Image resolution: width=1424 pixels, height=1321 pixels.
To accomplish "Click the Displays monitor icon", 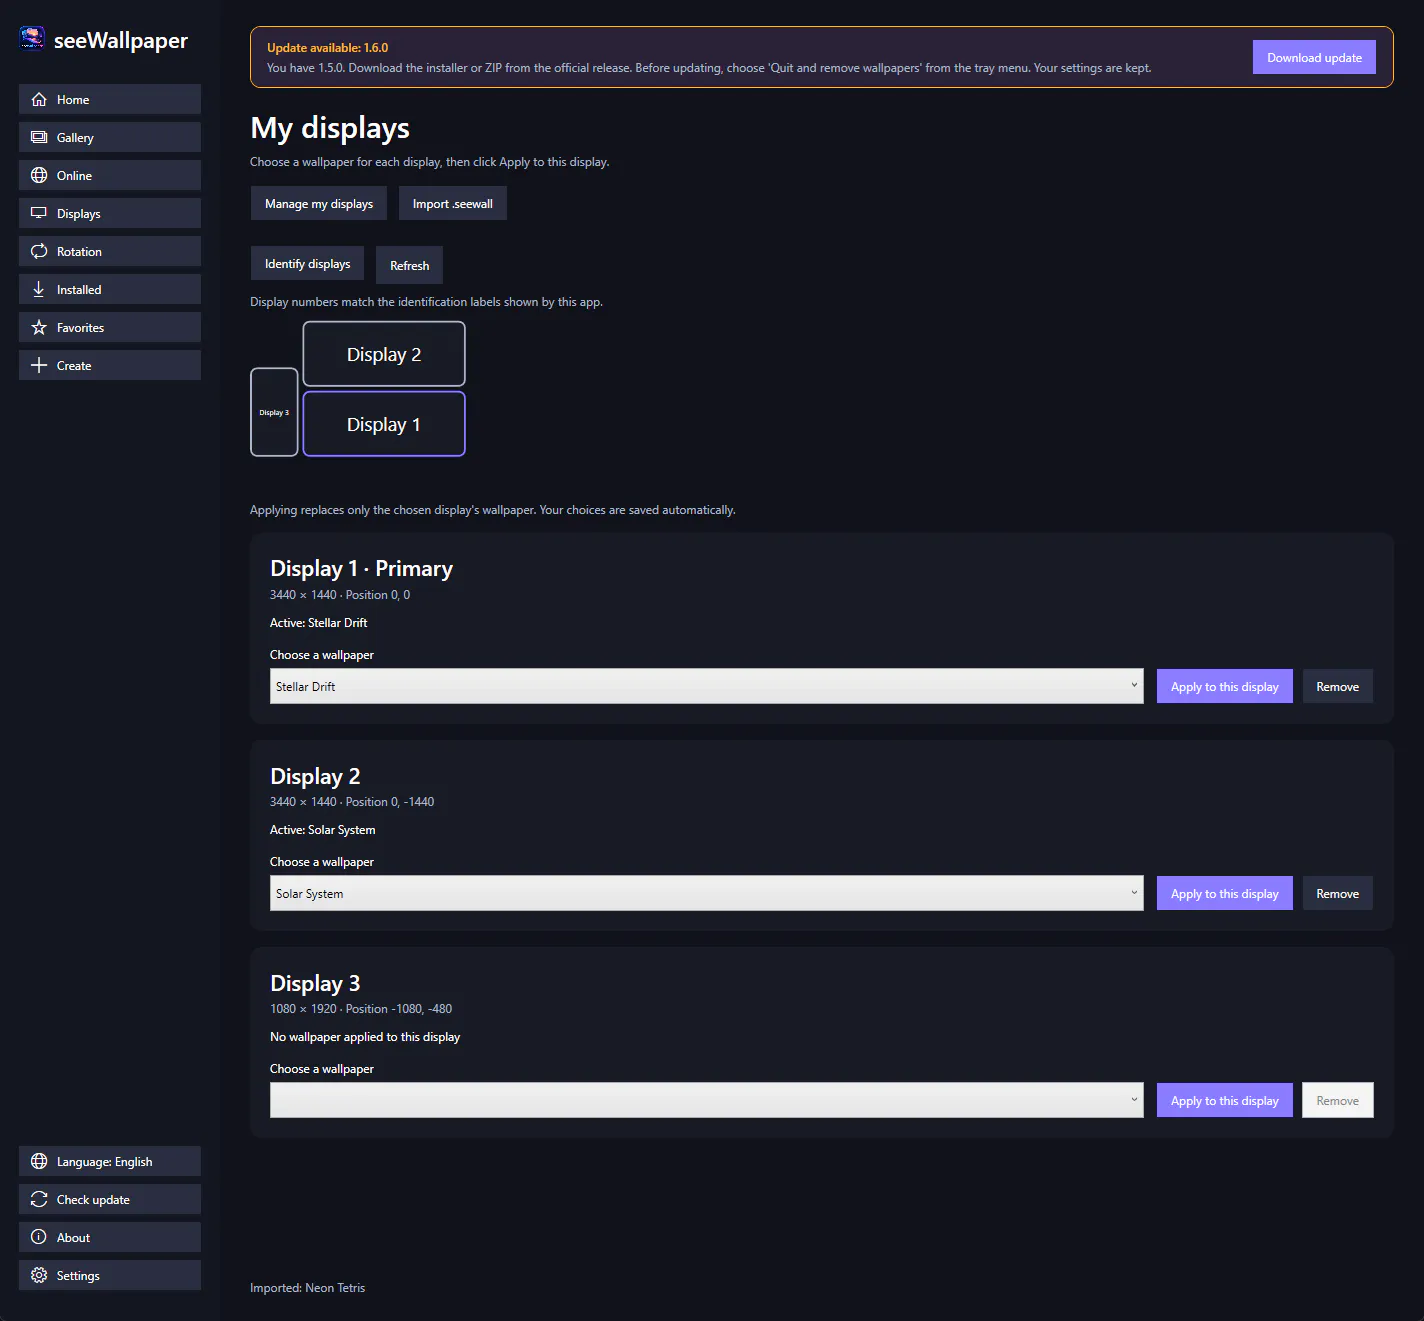I will click(x=39, y=213).
